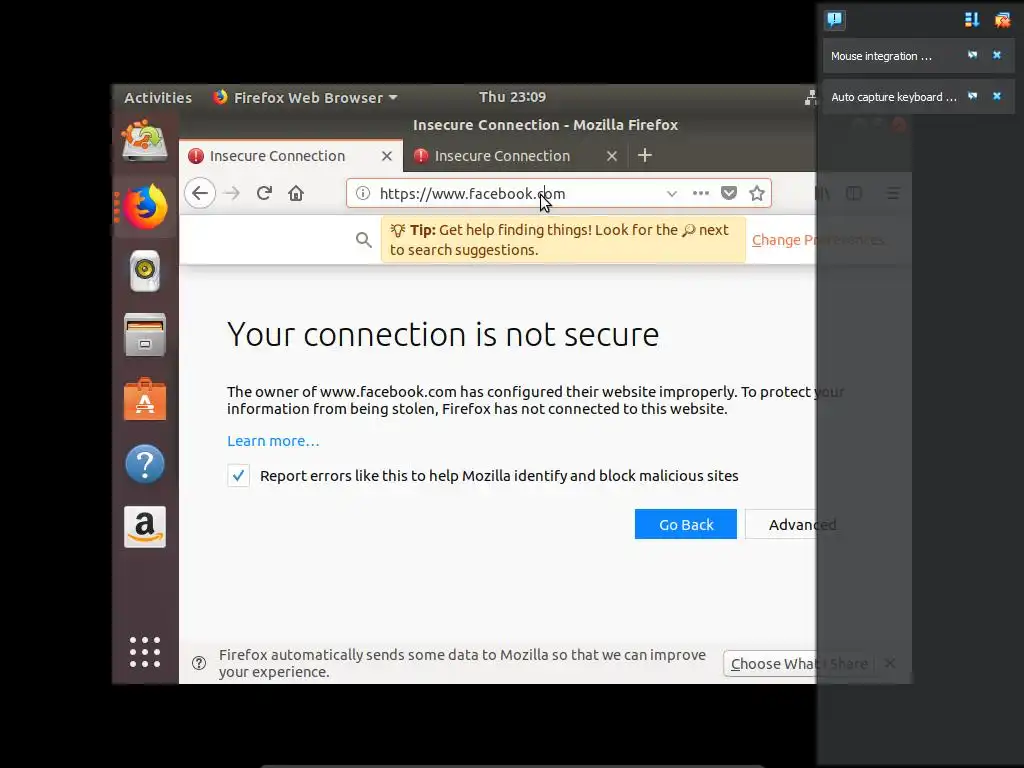Save page to Pocket icon
The width and height of the screenshot is (1024, 768).
(x=729, y=193)
